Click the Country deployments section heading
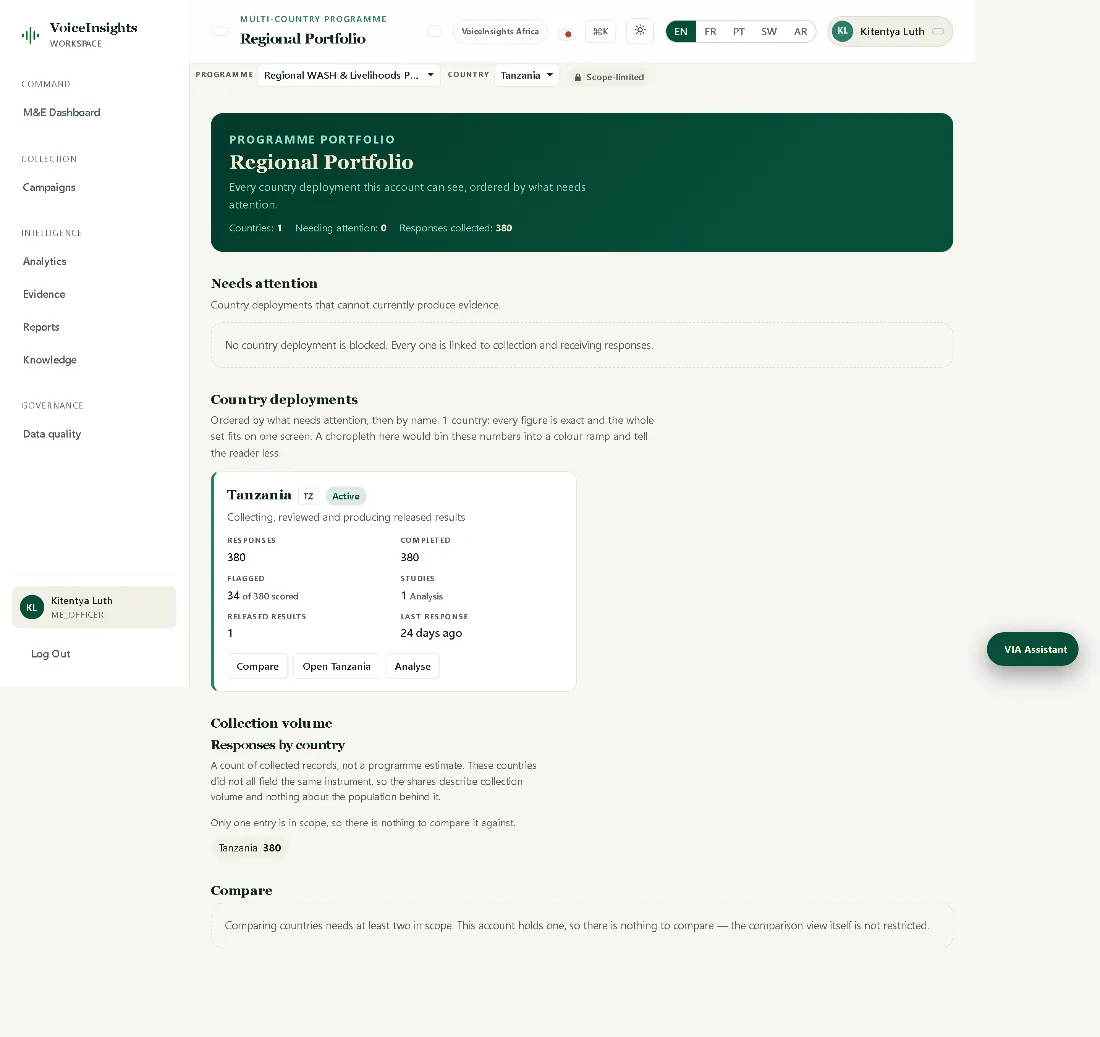This screenshot has width=1100, height=1037. [x=284, y=399]
